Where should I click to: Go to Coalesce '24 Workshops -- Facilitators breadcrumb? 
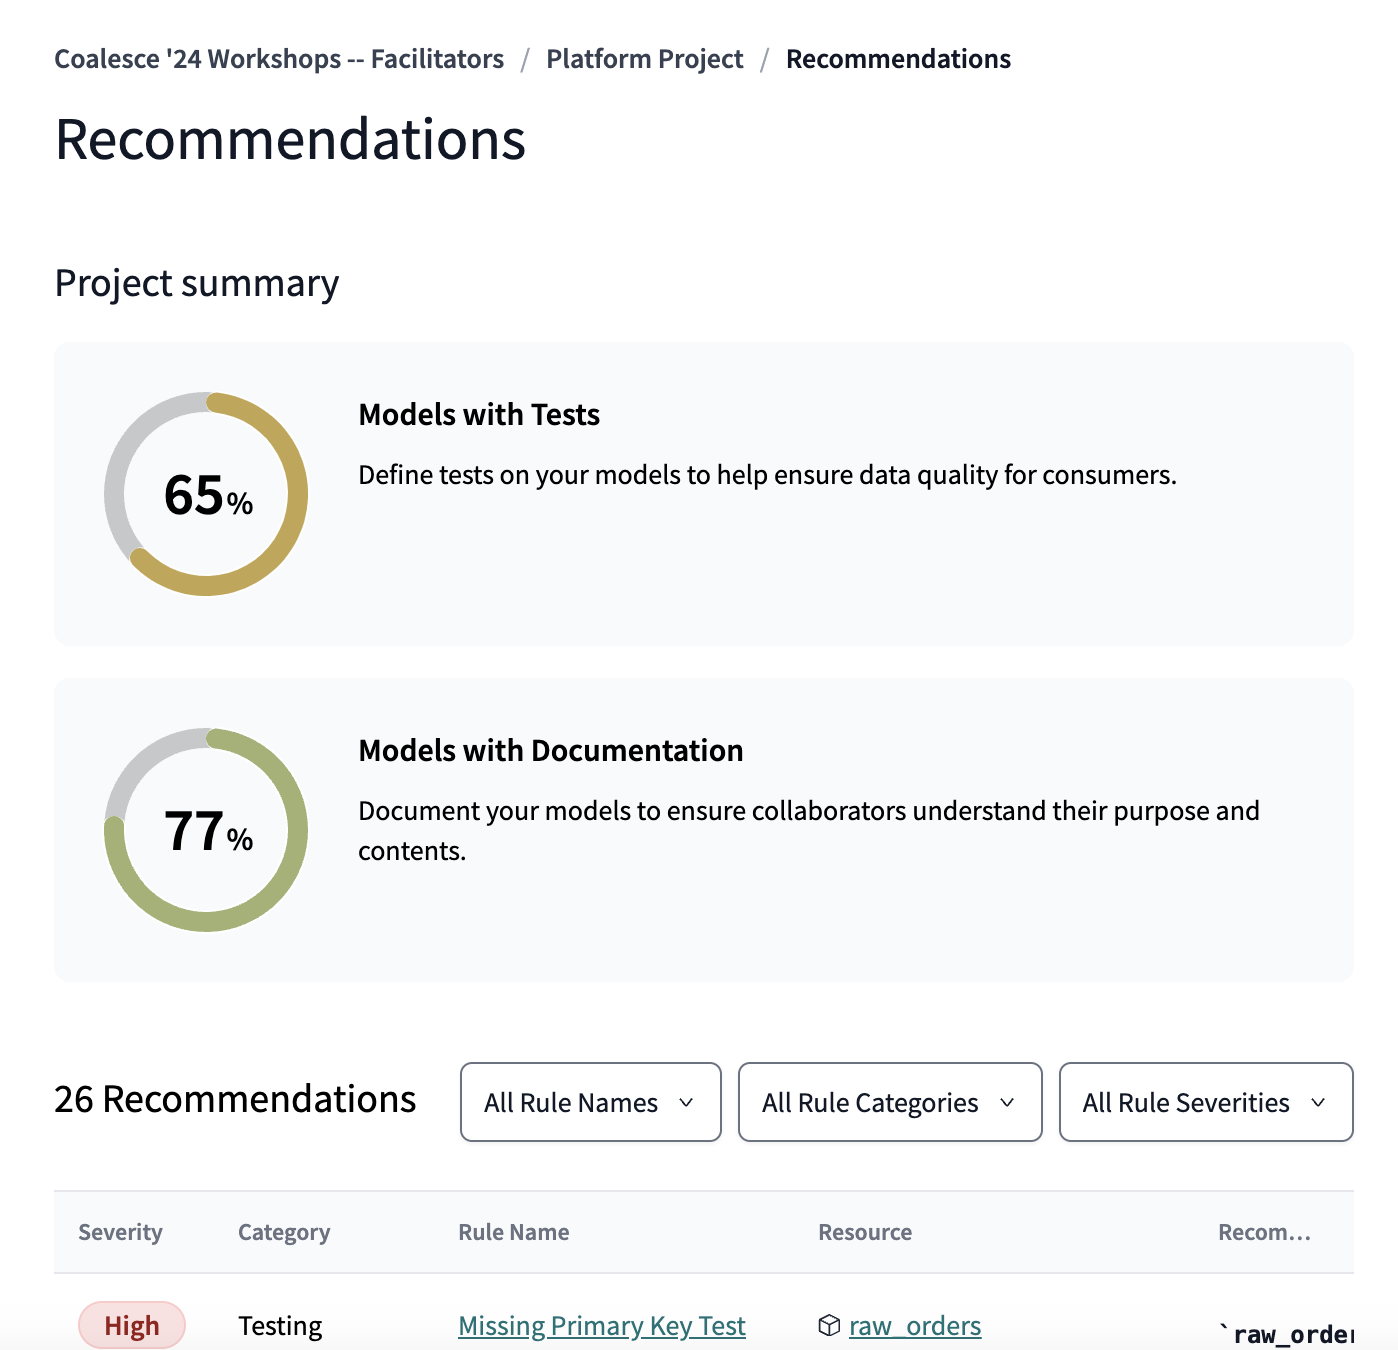(x=280, y=59)
